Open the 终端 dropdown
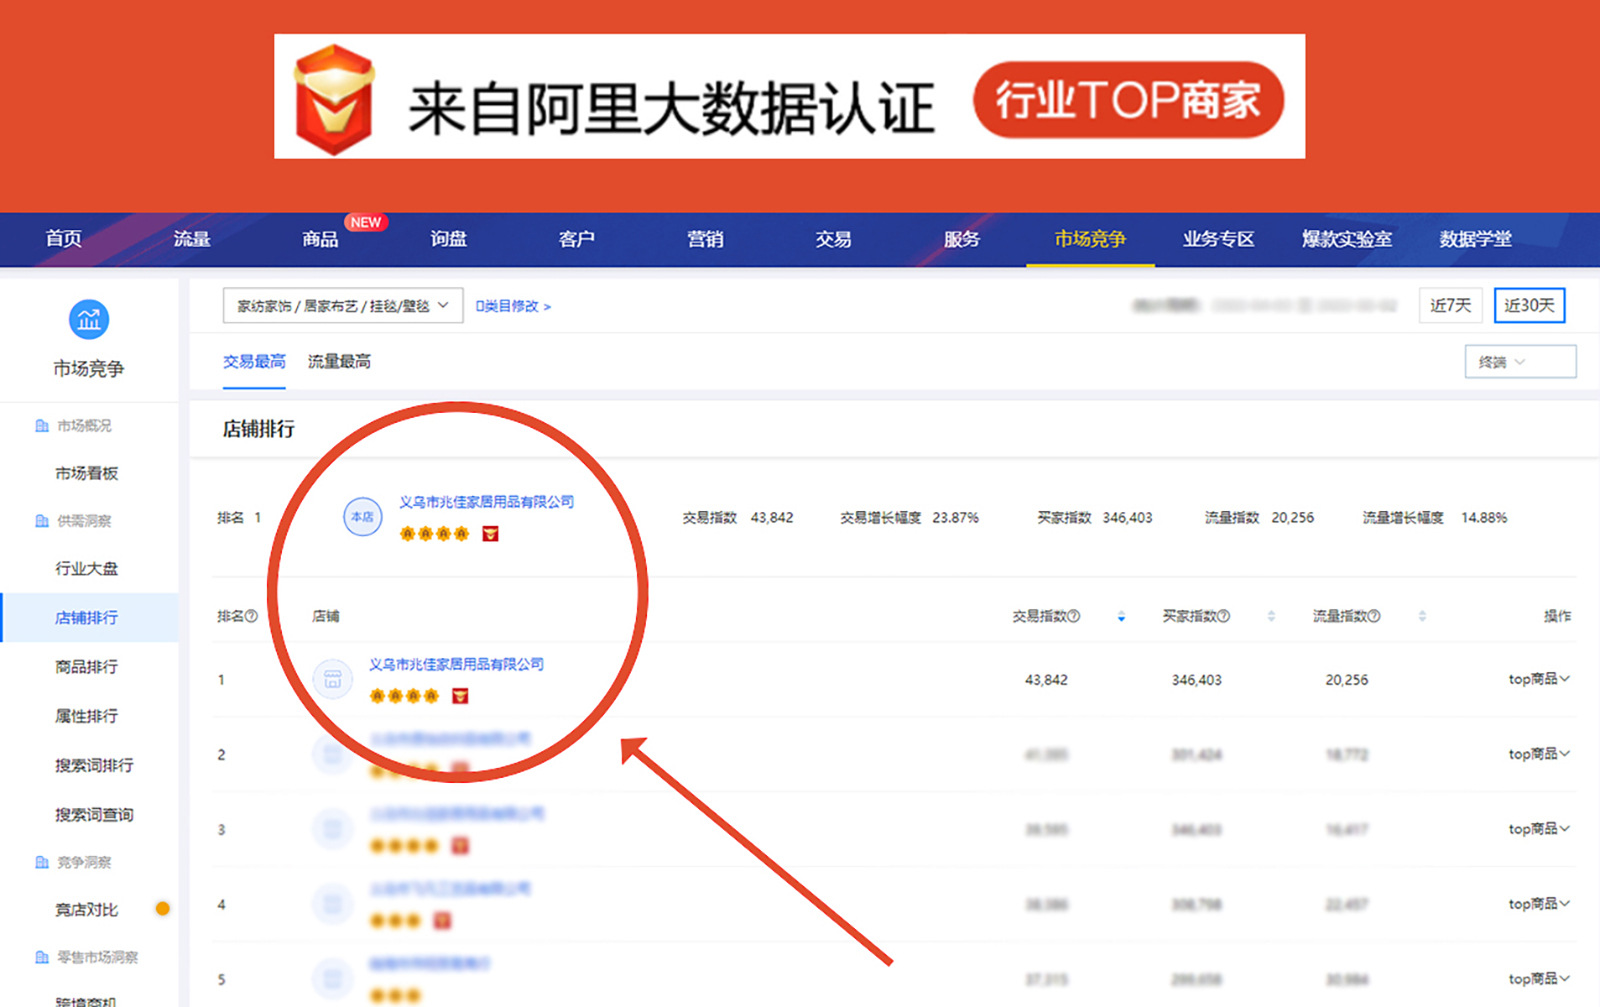The height and width of the screenshot is (1007, 1600). tap(1520, 362)
